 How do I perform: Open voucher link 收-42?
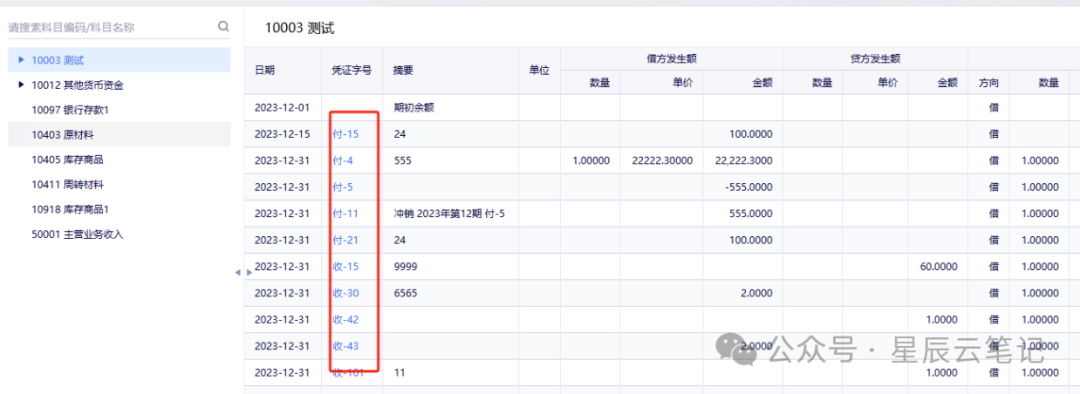tap(345, 320)
